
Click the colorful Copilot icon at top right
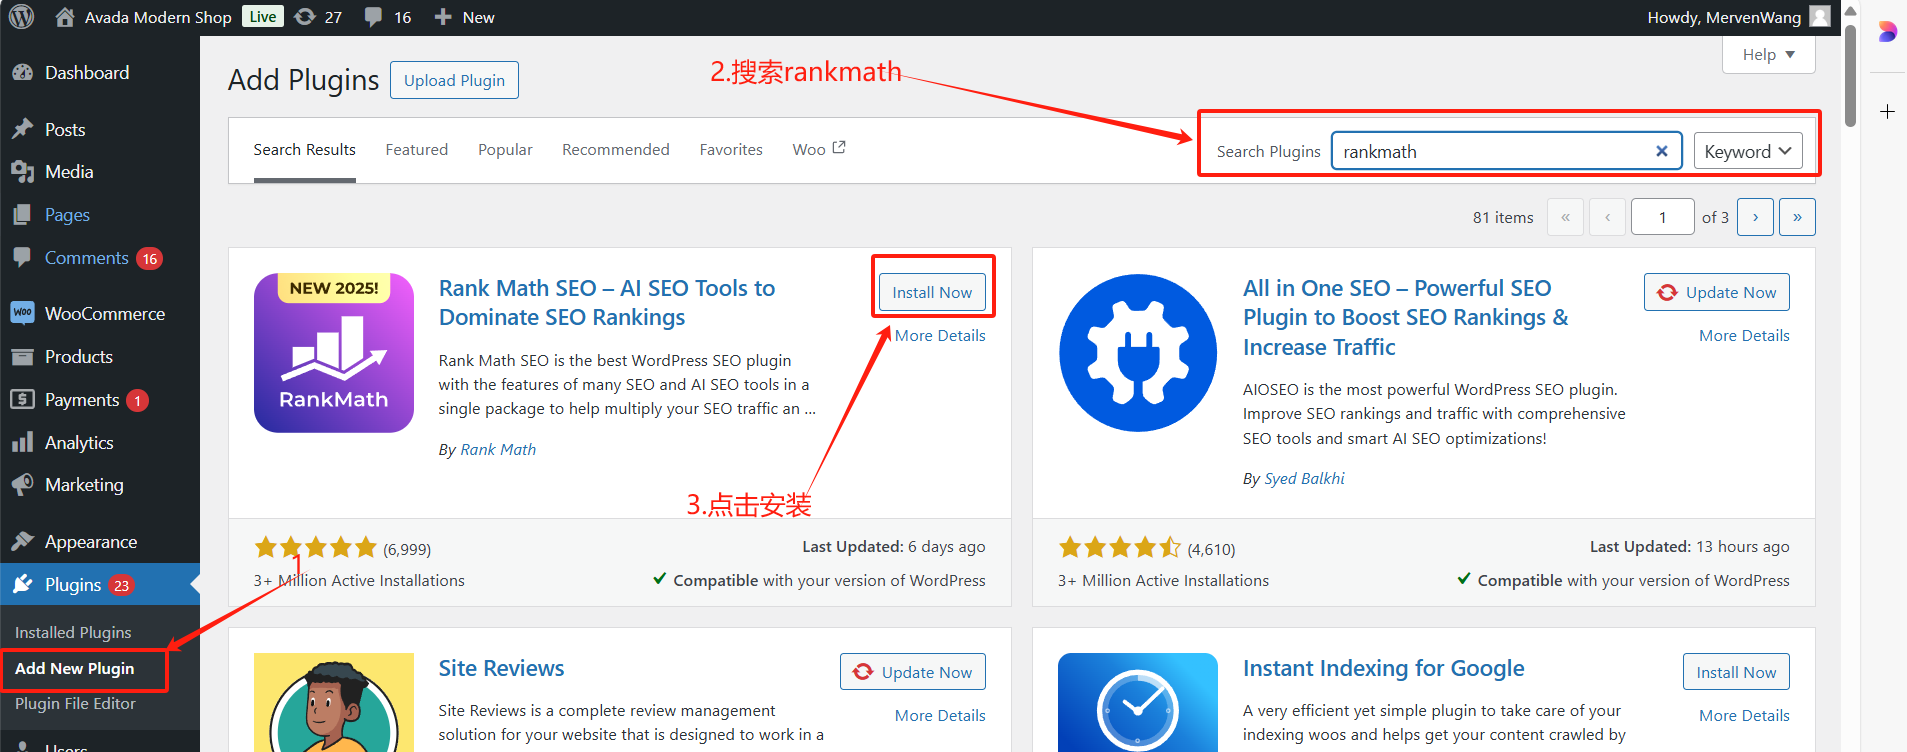[x=1887, y=32]
